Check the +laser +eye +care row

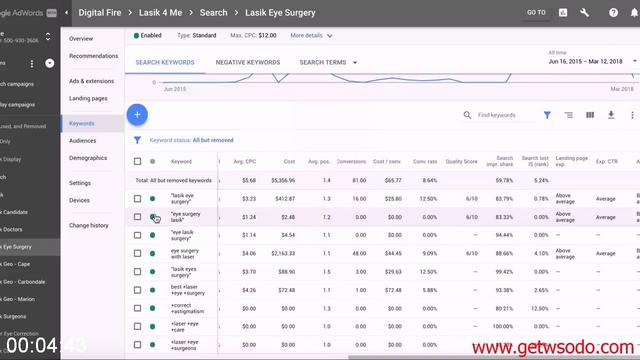tap(138, 327)
